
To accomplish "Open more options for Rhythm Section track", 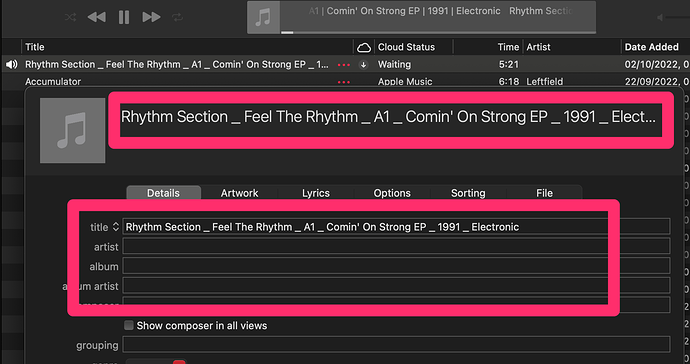I will click(344, 65).
